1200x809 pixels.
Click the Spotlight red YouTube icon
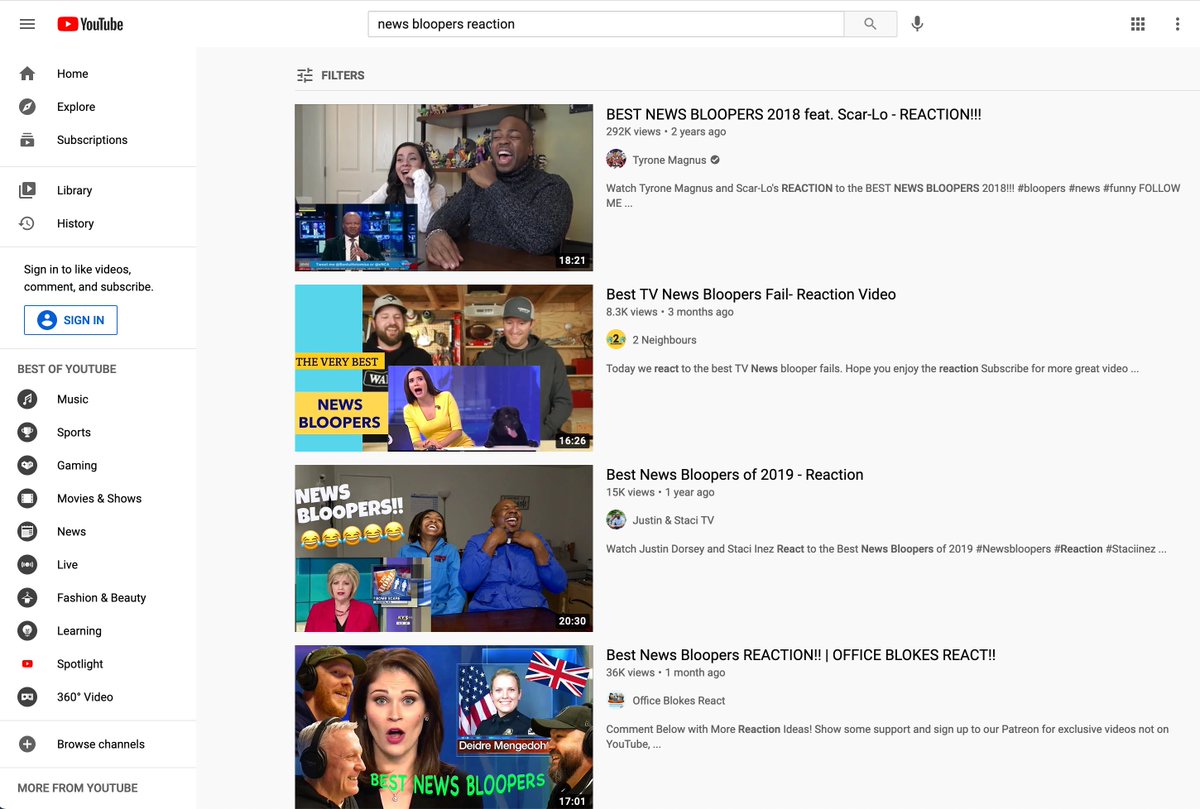coord(27,663)
